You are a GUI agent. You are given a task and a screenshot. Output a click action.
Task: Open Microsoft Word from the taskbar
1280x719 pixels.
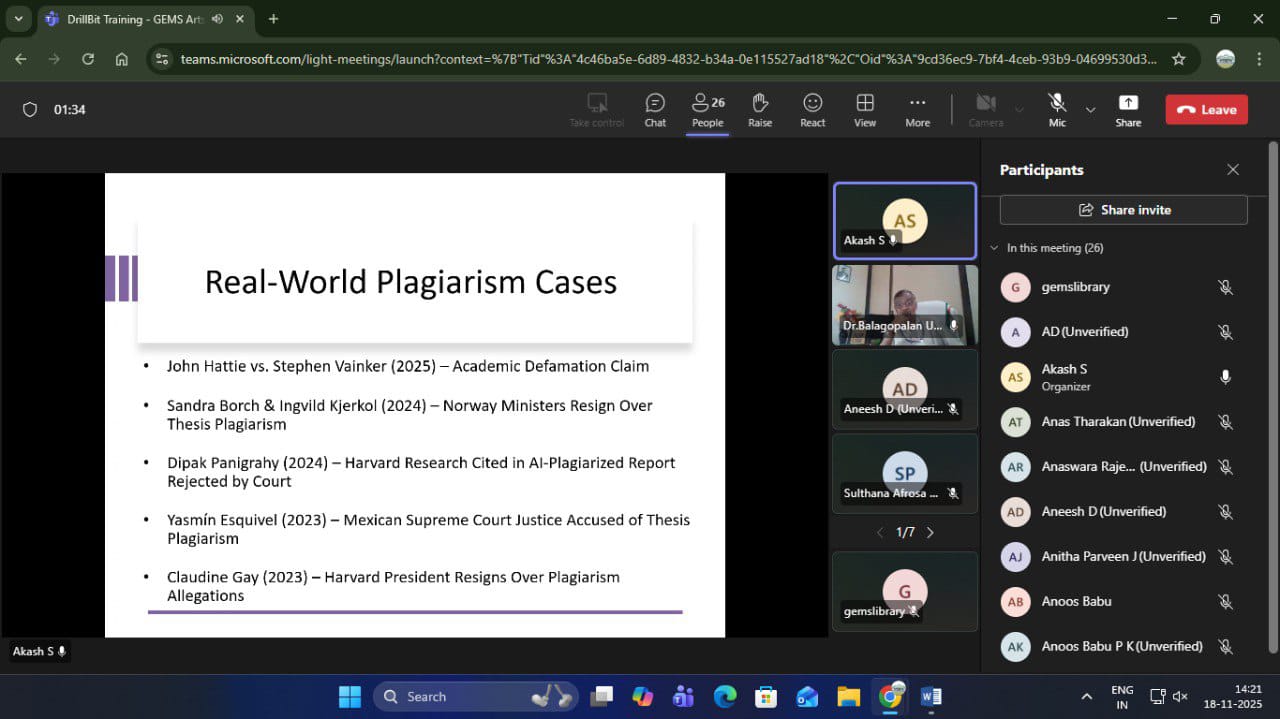click(x=930, y=696)
